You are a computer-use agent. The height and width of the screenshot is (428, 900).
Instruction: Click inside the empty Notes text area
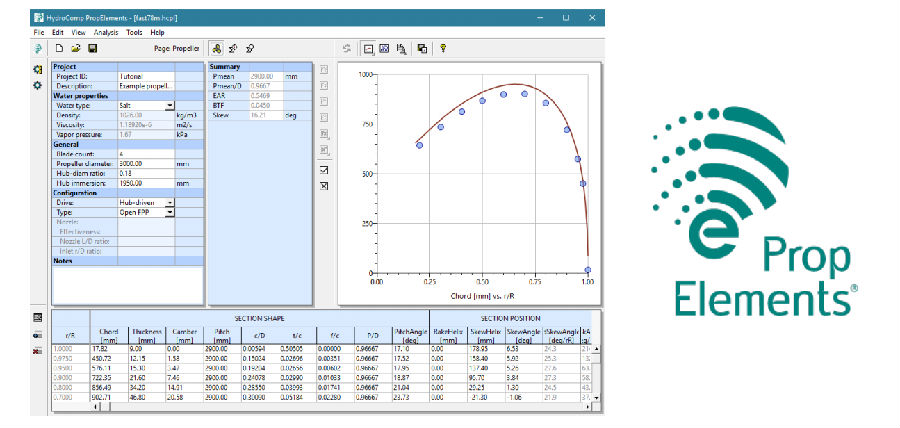(127, 285)
